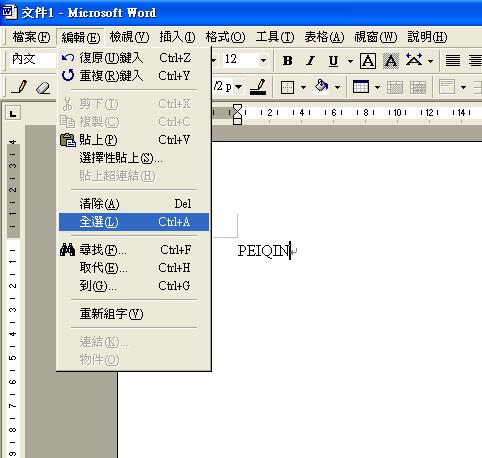Select the Draw Table pencil tool
Viewport: 482px width, 458px height.
click(x=19, y=87)
